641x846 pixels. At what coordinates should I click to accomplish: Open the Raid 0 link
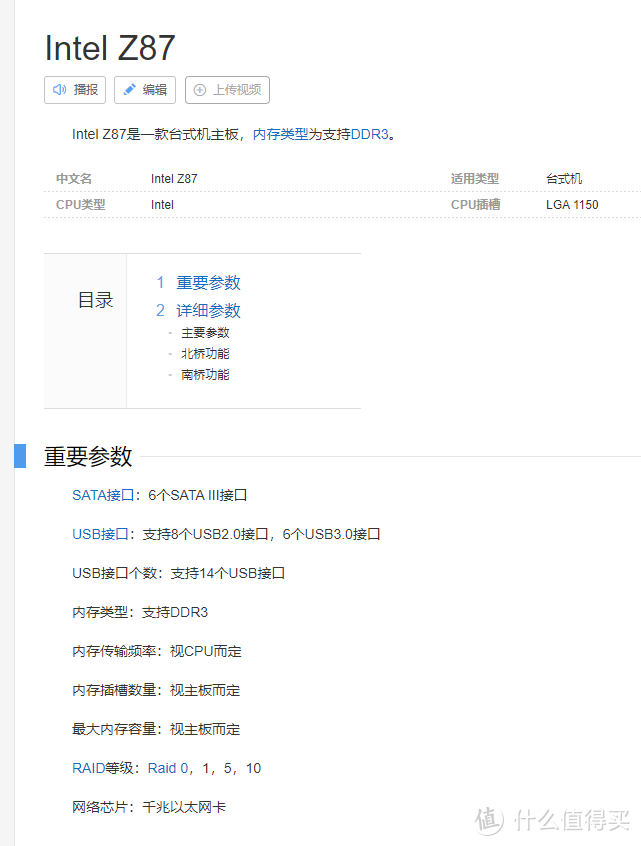[x=168, y=768]
